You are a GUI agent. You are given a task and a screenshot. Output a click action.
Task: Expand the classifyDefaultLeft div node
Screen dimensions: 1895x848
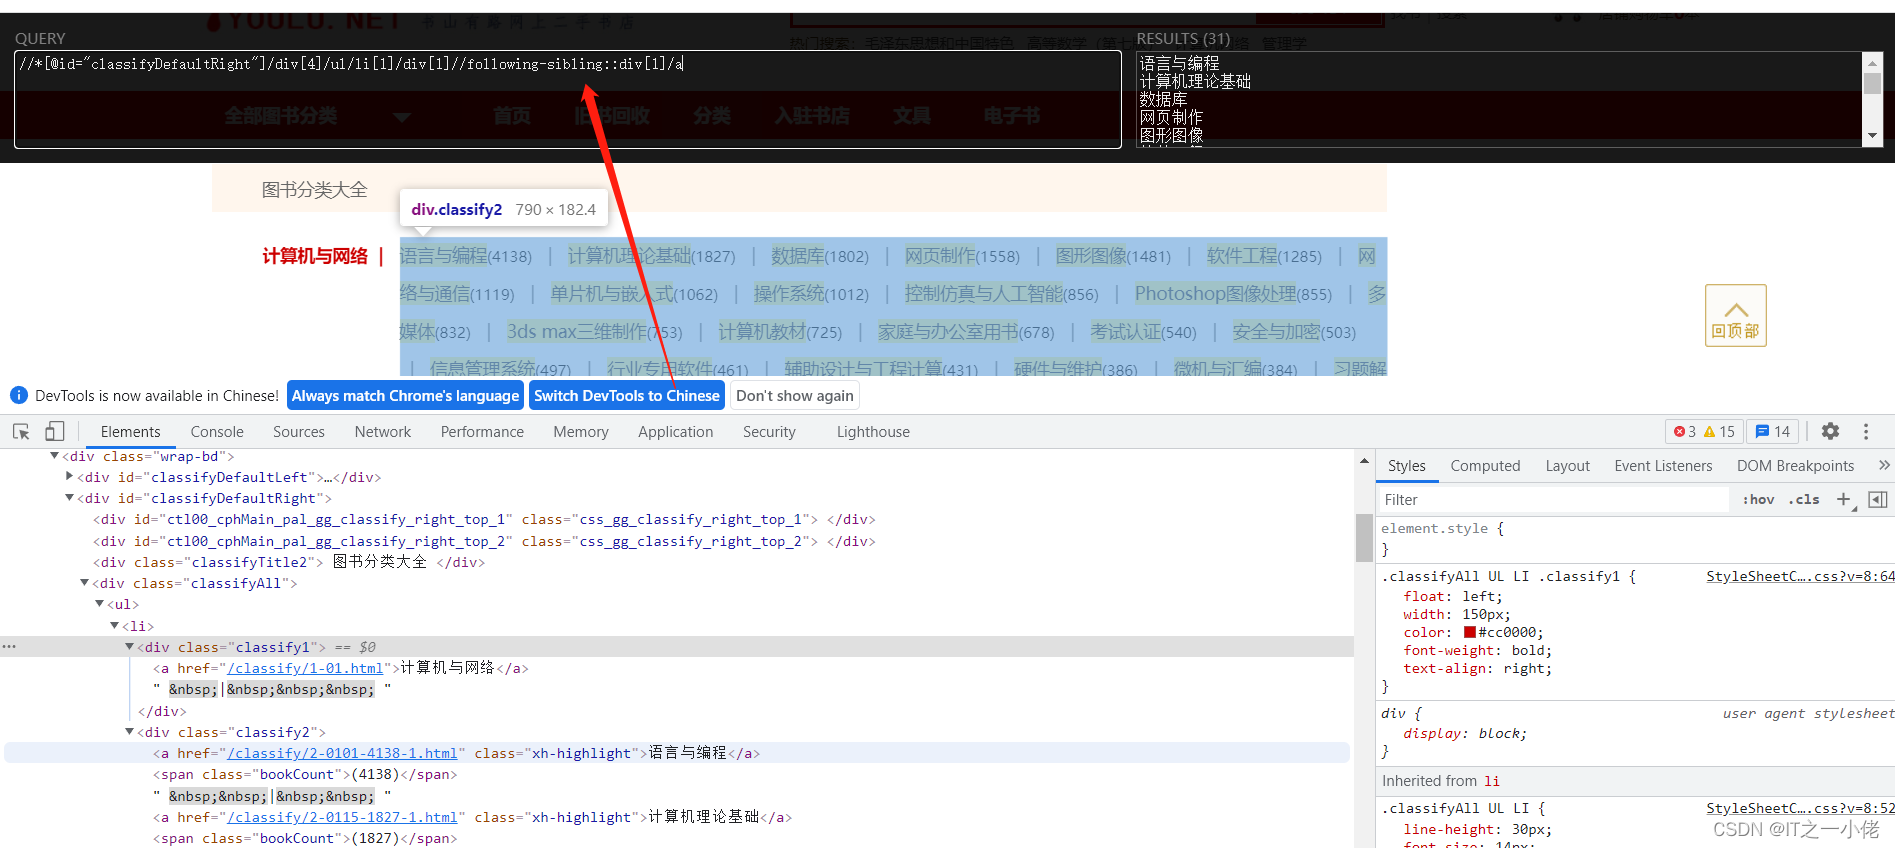(69, 477)
